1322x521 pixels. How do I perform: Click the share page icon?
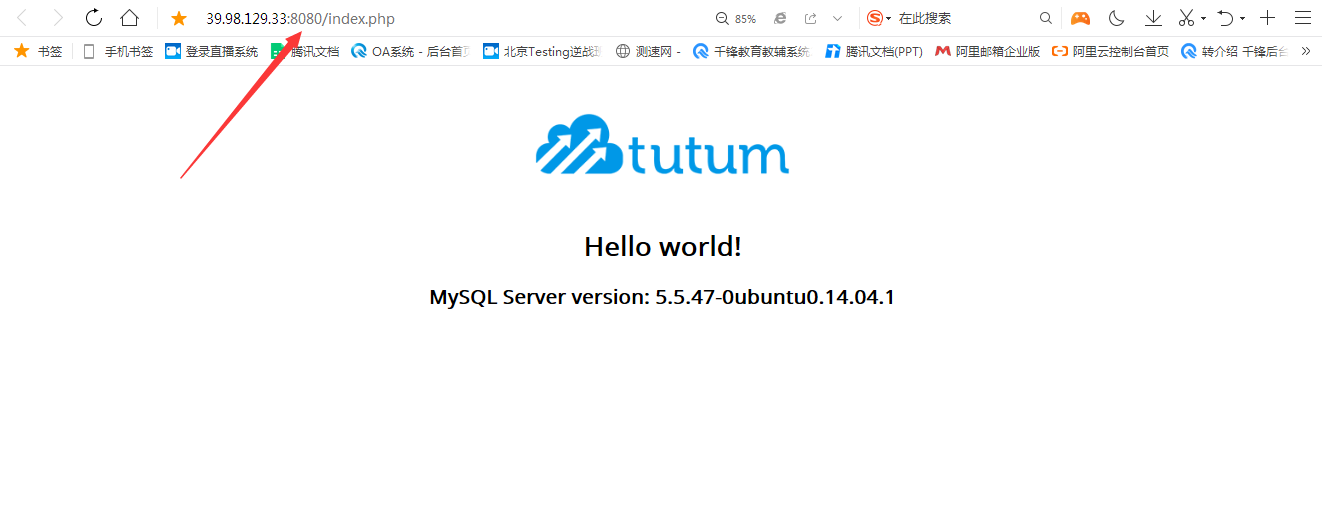pyautogui.click(x=811, y=19)
